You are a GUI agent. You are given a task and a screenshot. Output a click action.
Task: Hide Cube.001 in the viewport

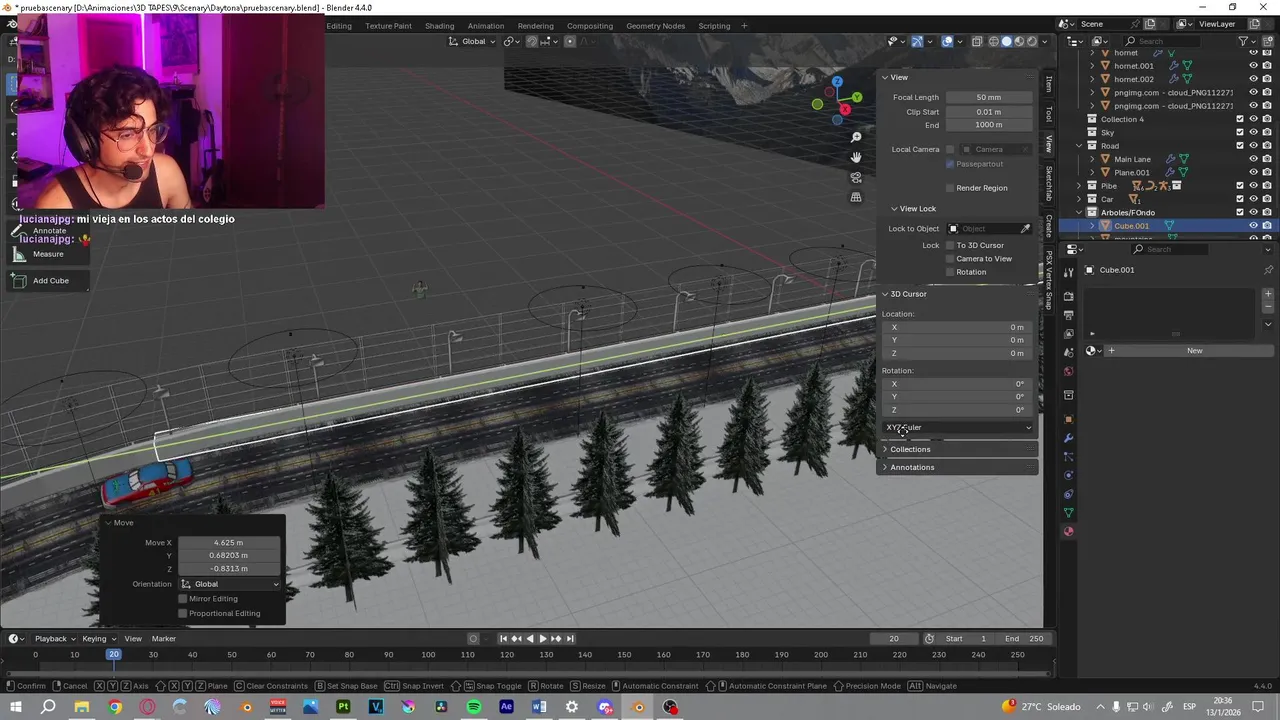coord(1253,226)
